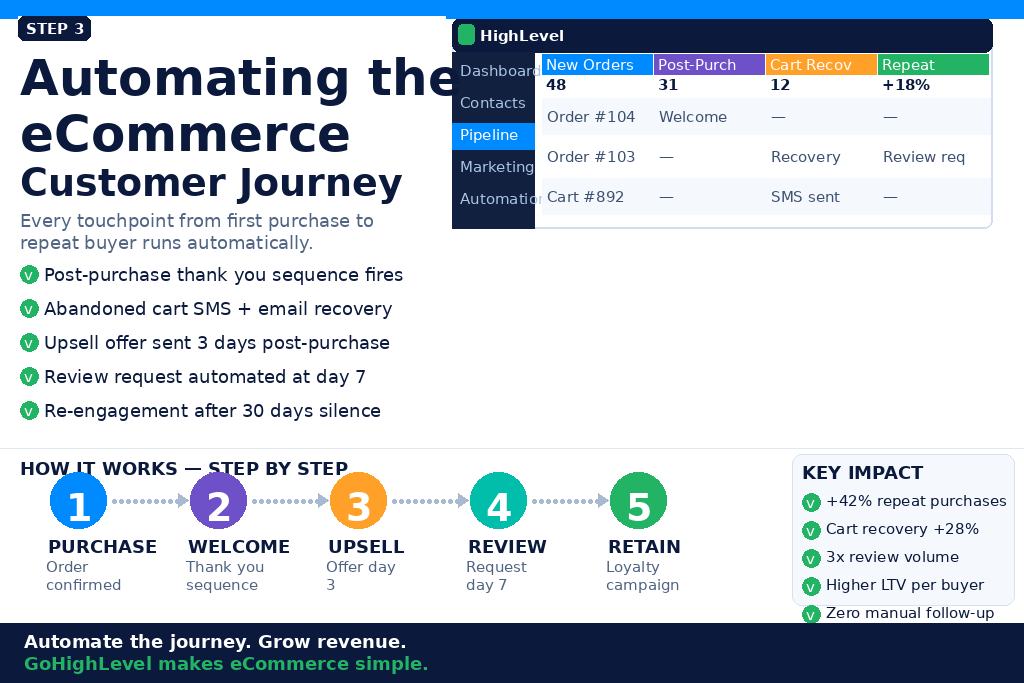Select the Repeat column header
The height and width of the screenshot is (683, 1024).
tap(933, 65)
